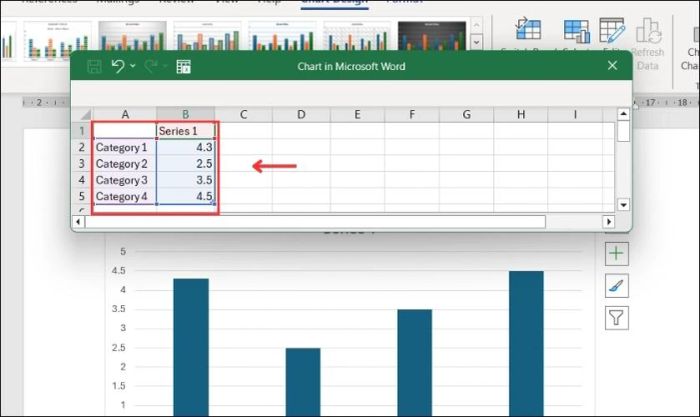Select row 3 header
The width and height of the screenshot is (700, 417).
[82, 164]
